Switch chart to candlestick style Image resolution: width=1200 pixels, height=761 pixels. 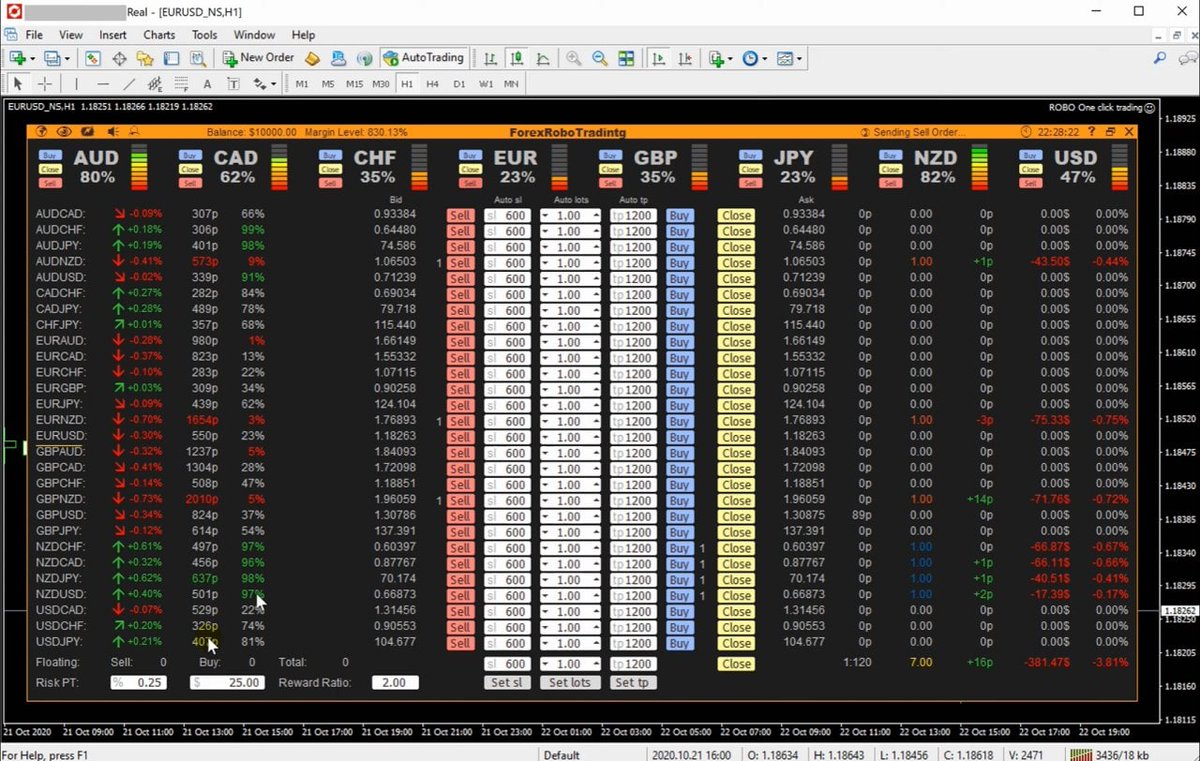point(517,59)
